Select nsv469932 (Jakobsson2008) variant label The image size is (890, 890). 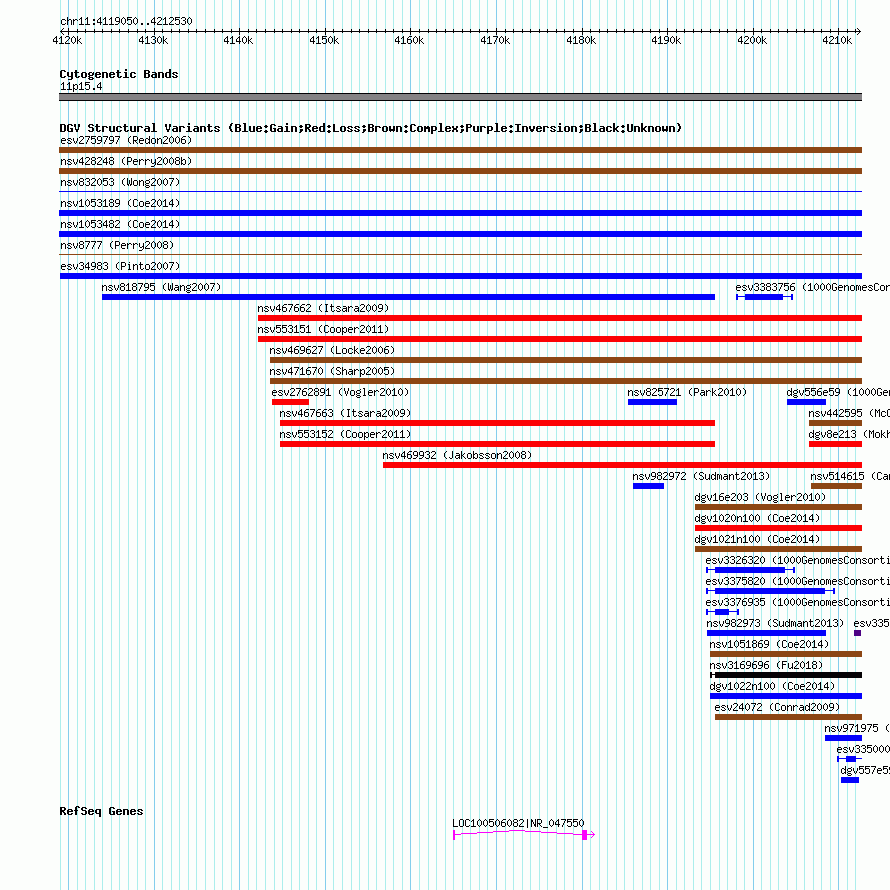(457, 455)
